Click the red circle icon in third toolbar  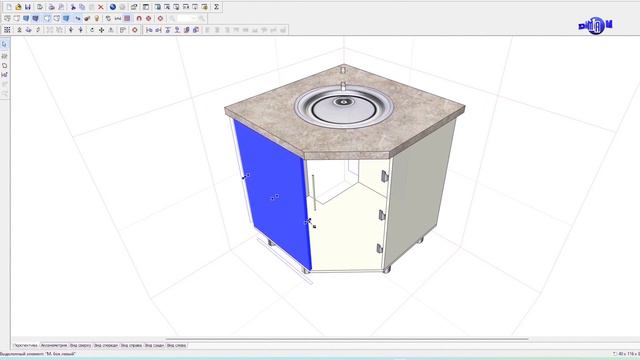point(135,30)
